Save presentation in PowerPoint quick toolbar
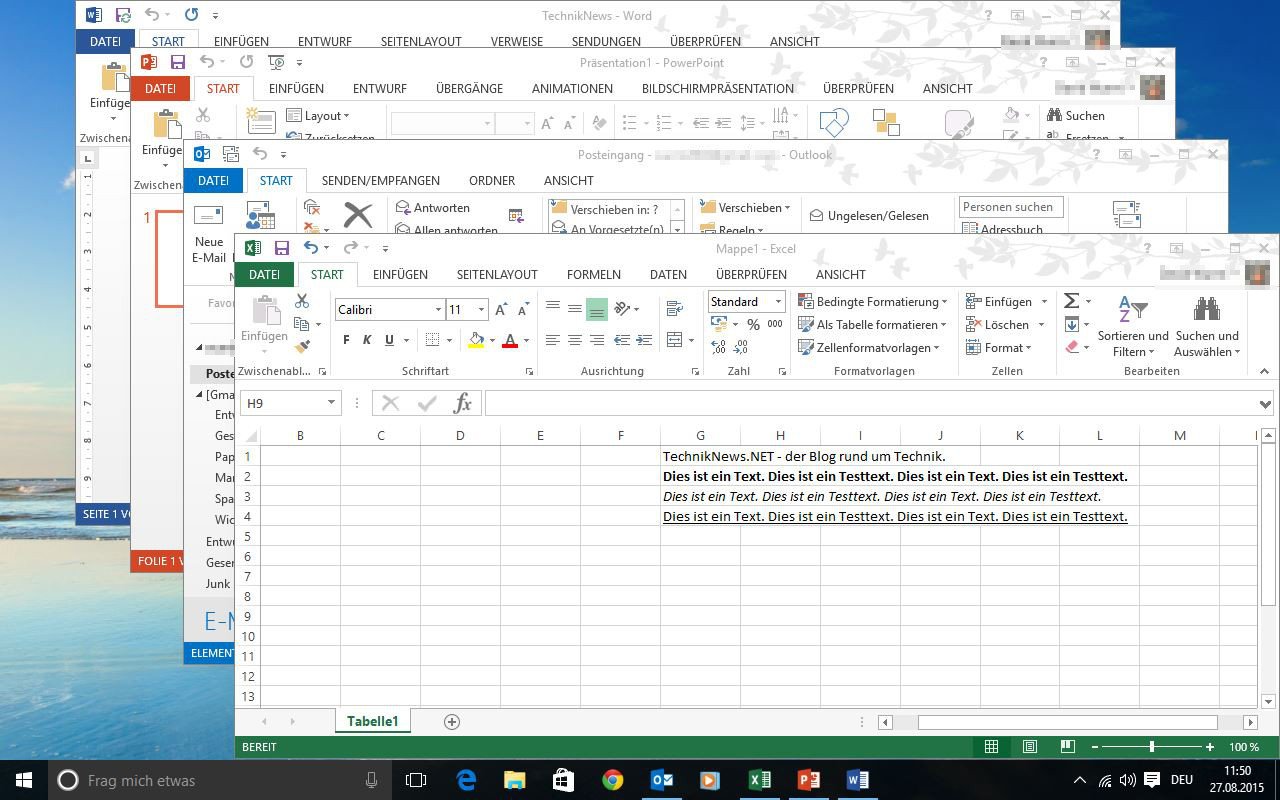Screen dimensions: 1280x800 (177, 62)
